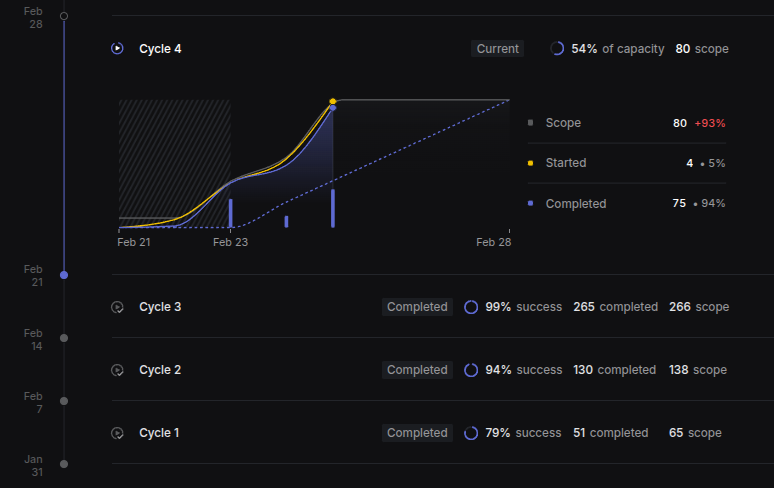Select the Scope legend label

tap(563, 123)
